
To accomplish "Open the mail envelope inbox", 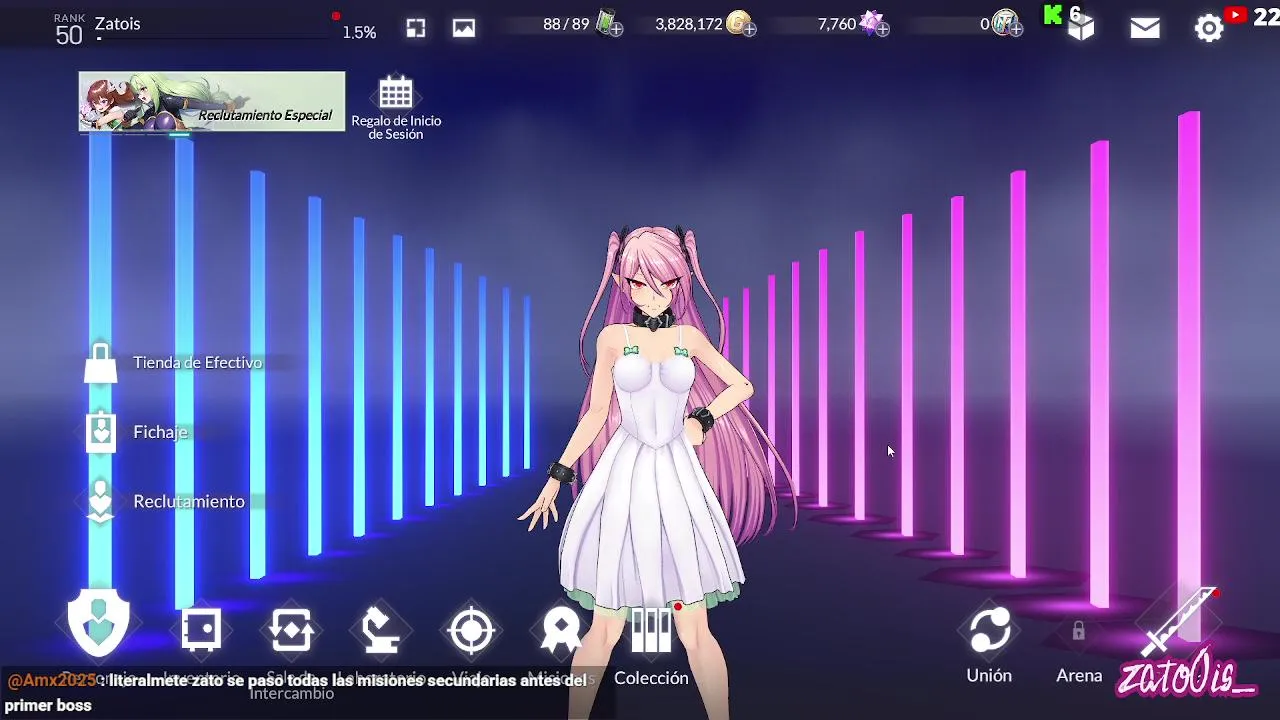I will point(1145,28).
